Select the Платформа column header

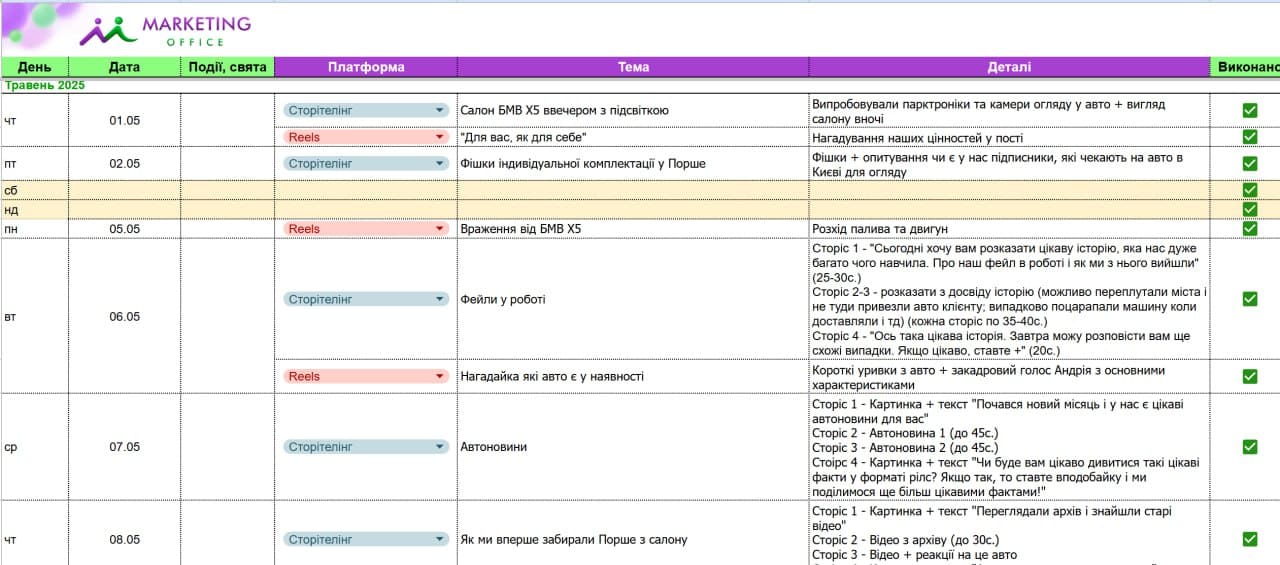click(x=366, y=67)
